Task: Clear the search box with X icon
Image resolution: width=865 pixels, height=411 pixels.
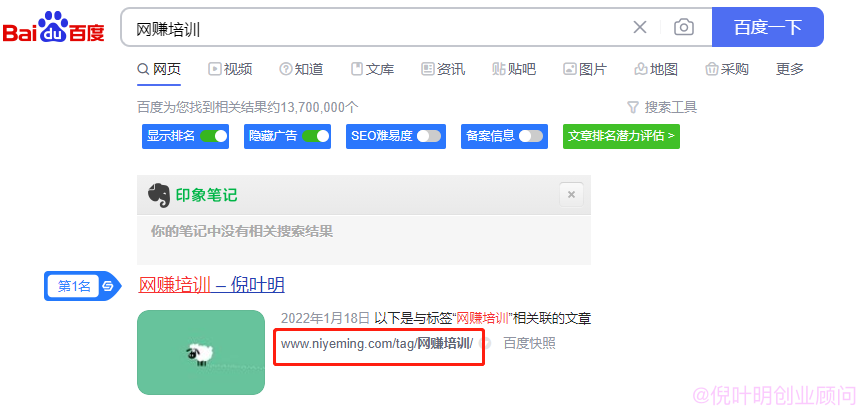Action: click(639, 27)
